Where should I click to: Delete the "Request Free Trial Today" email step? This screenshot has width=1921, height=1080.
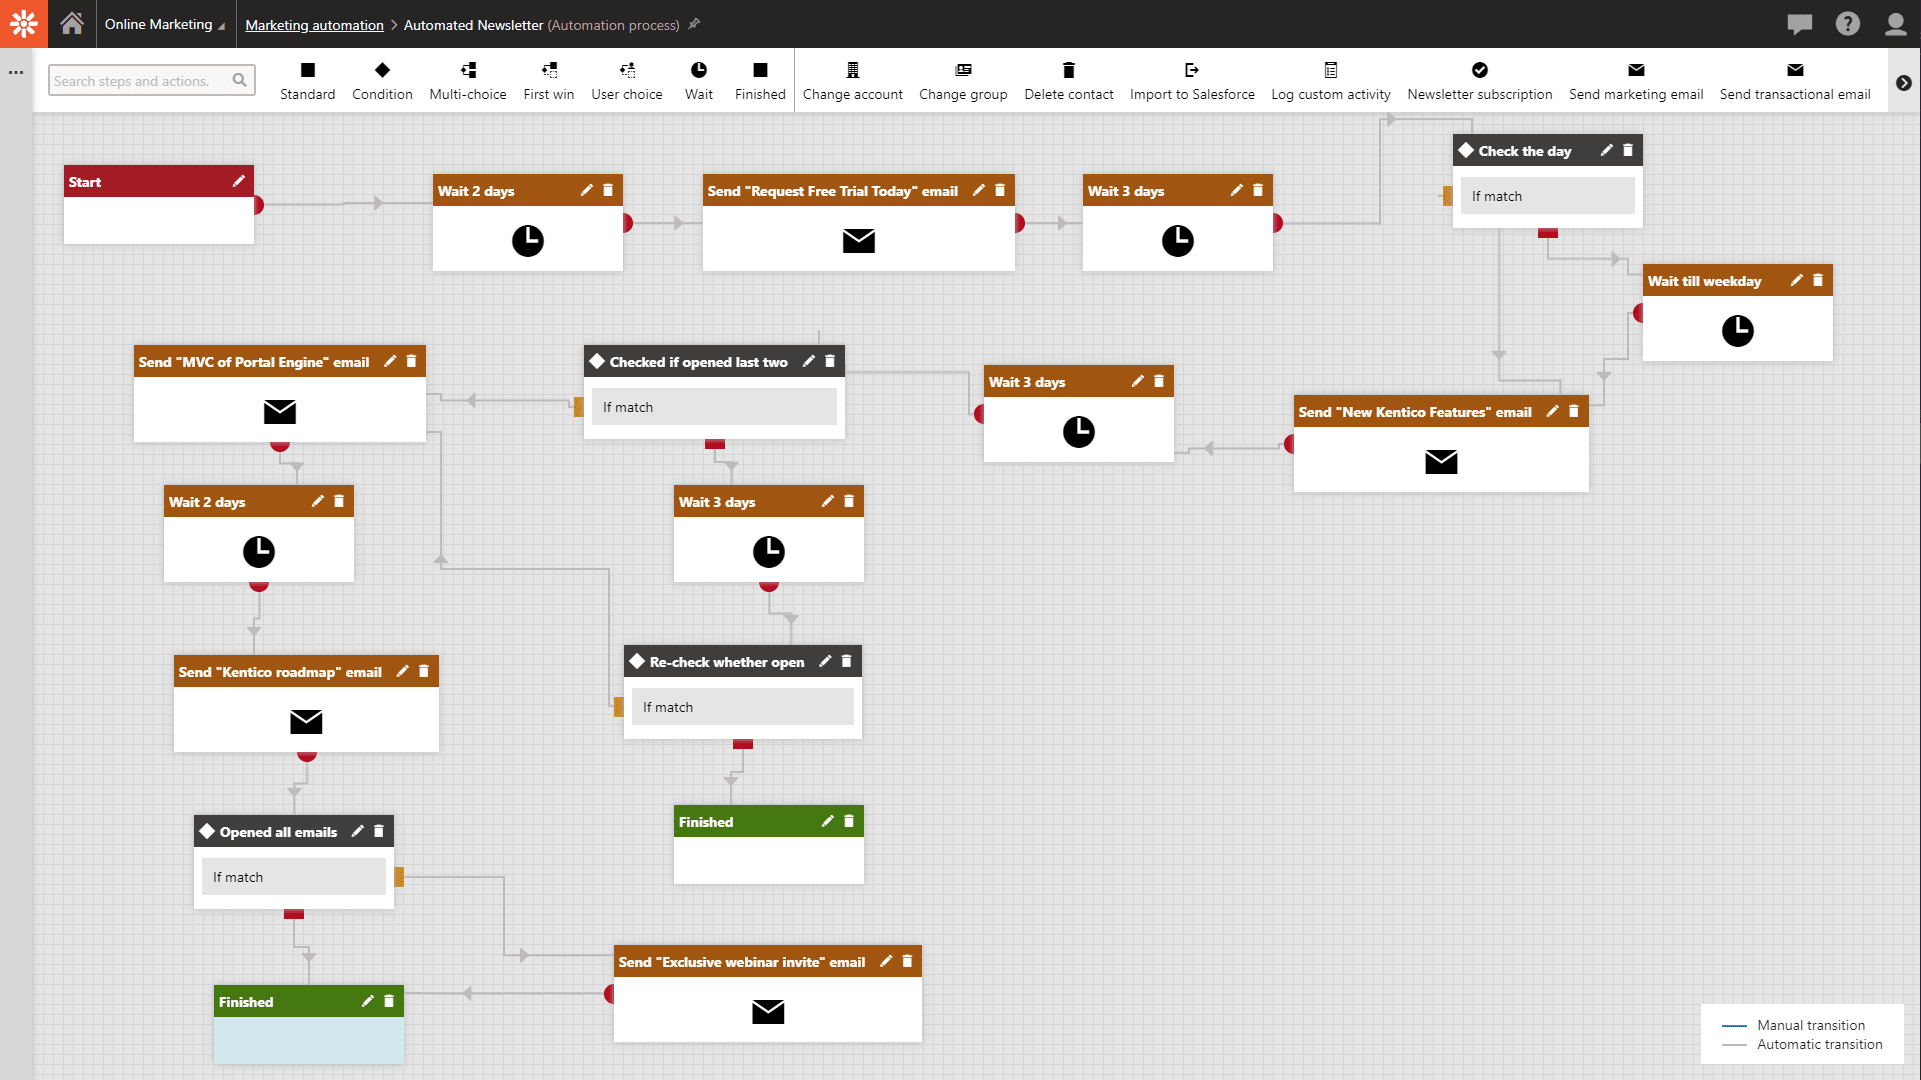coord(1000,190)
